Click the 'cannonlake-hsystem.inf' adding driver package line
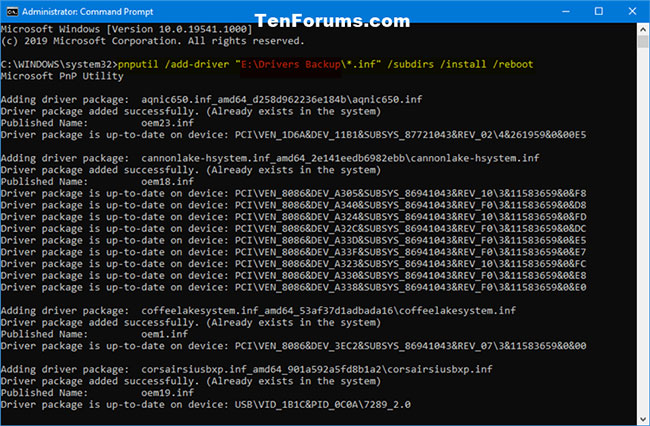Image resolution: width=650 pixels, height=426 pixels. [270, 158]
